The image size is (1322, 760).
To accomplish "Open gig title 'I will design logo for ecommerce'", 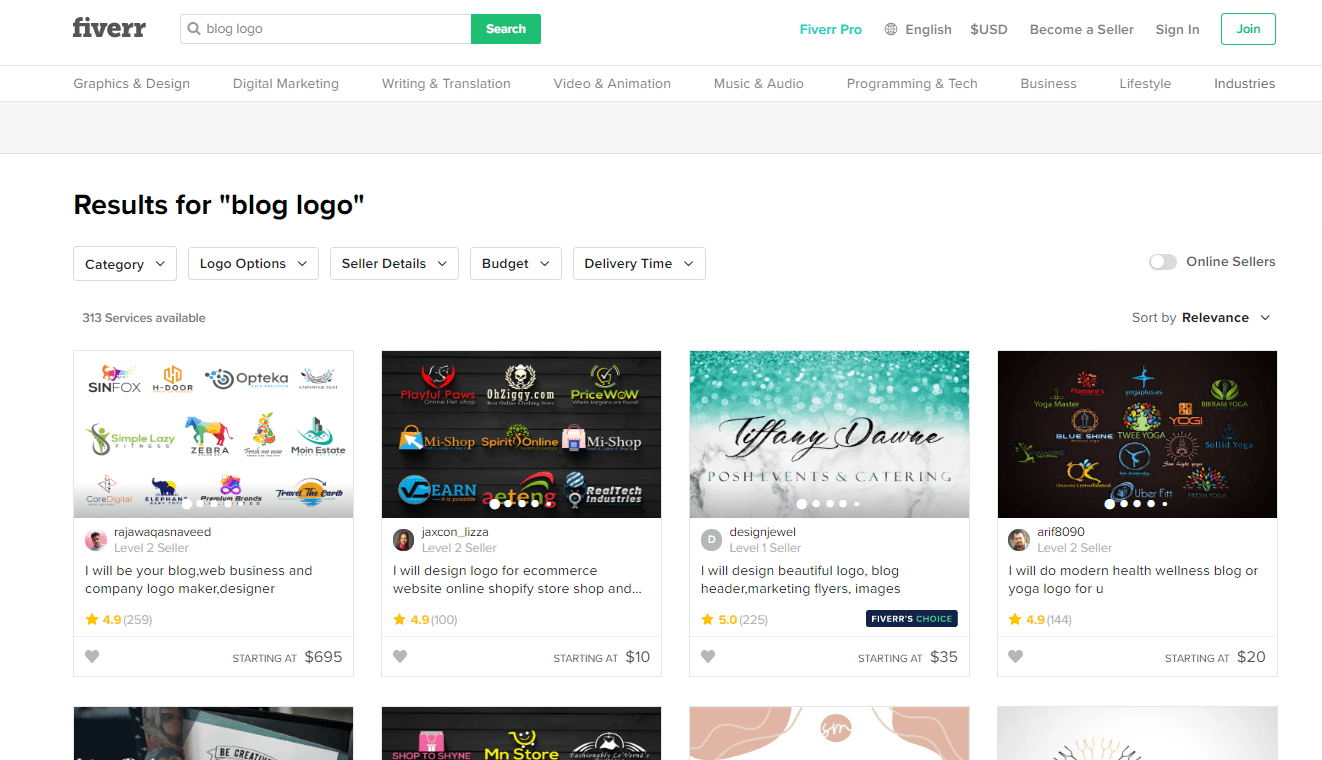I will (518, 580).
